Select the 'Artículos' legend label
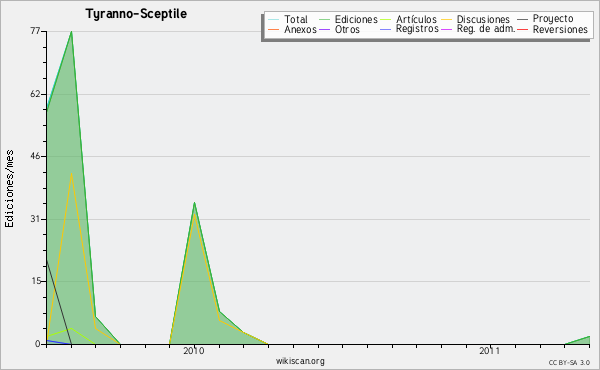 [416, 19]
